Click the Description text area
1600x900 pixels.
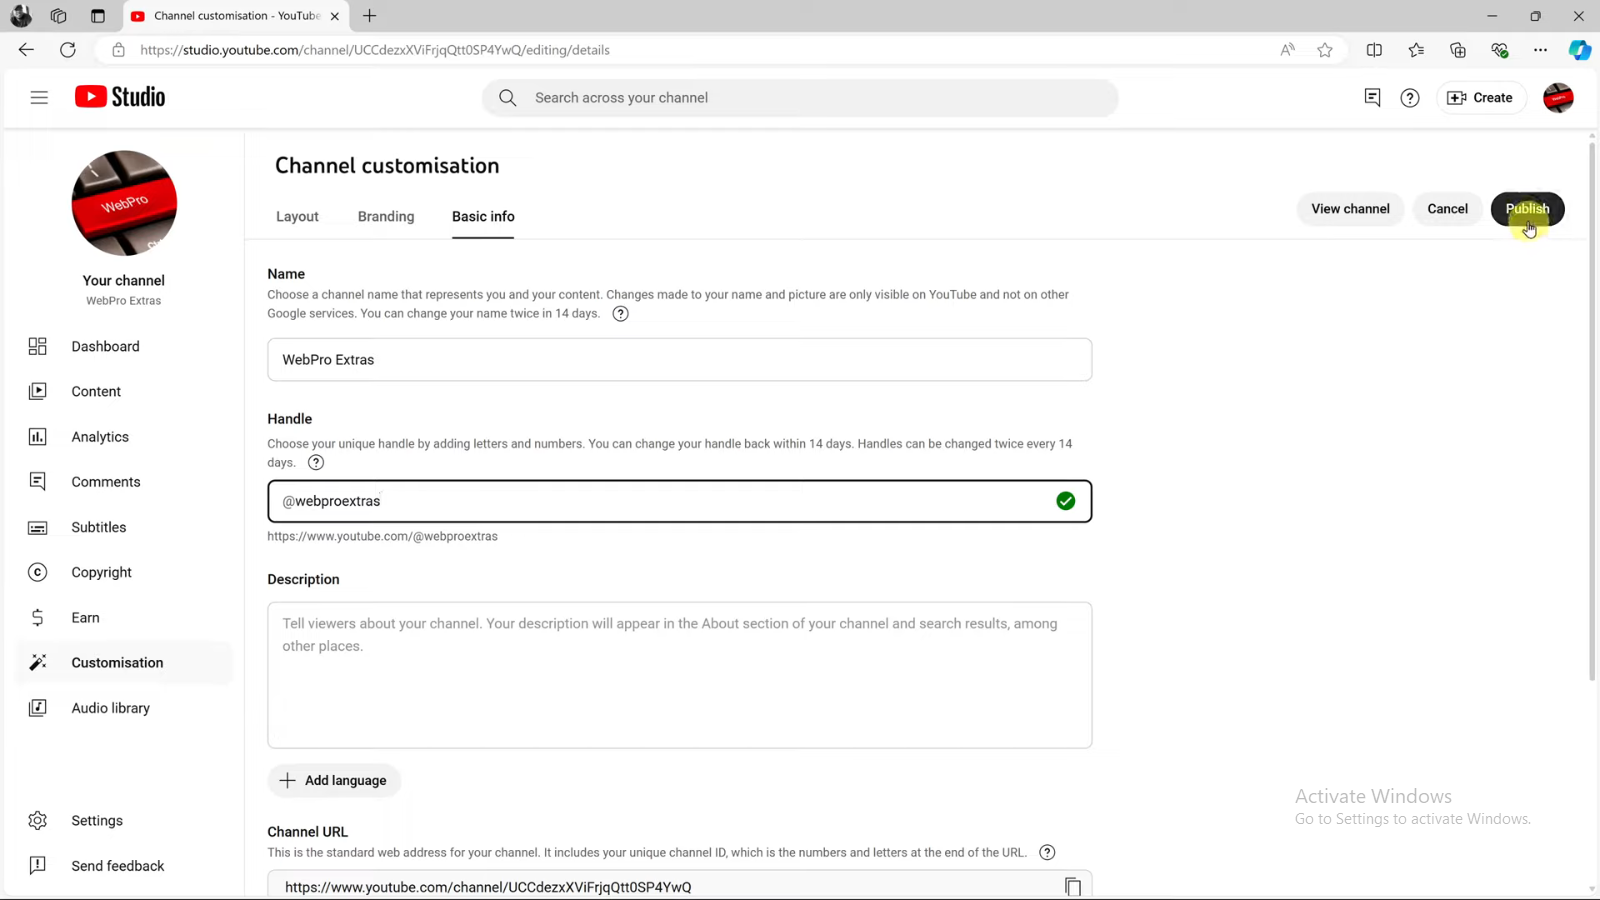click(x=680, y=675)
